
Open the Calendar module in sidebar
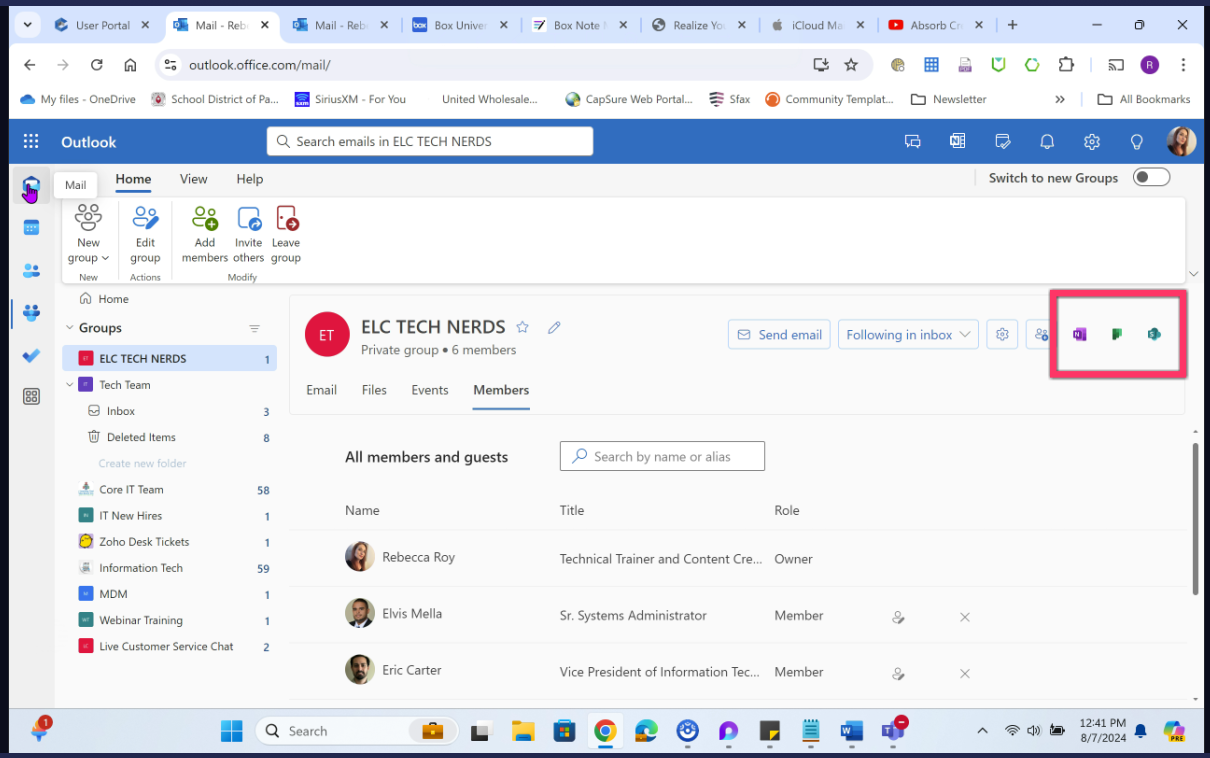(x=31, y=228)
